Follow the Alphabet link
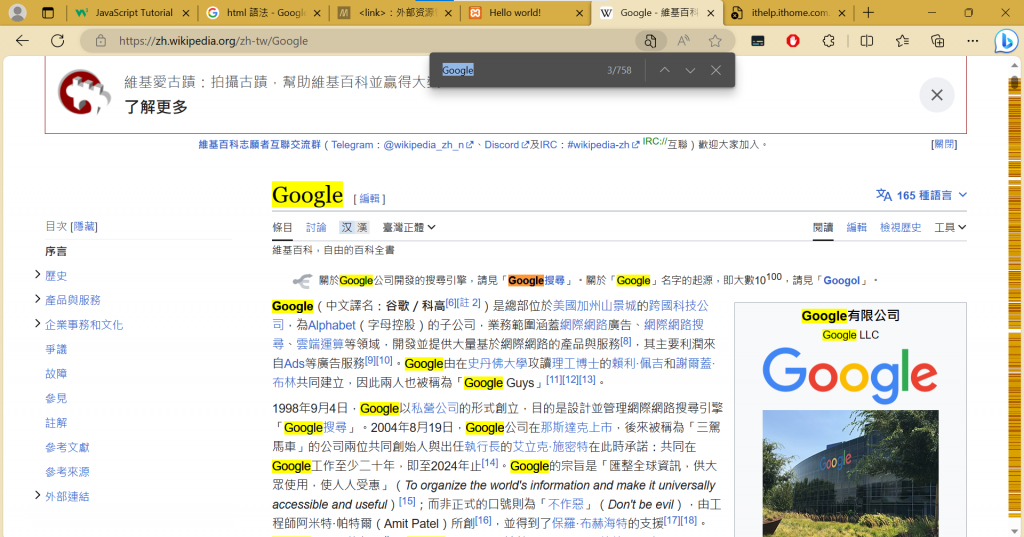The width and height of the screenshot is (1024, 537). (332, 325)
